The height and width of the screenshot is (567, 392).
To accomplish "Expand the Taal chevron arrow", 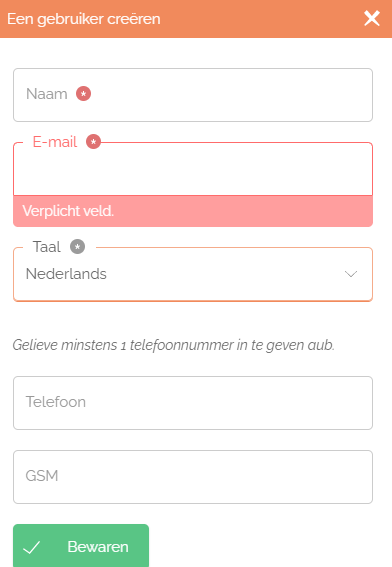I will coord(351,274).
